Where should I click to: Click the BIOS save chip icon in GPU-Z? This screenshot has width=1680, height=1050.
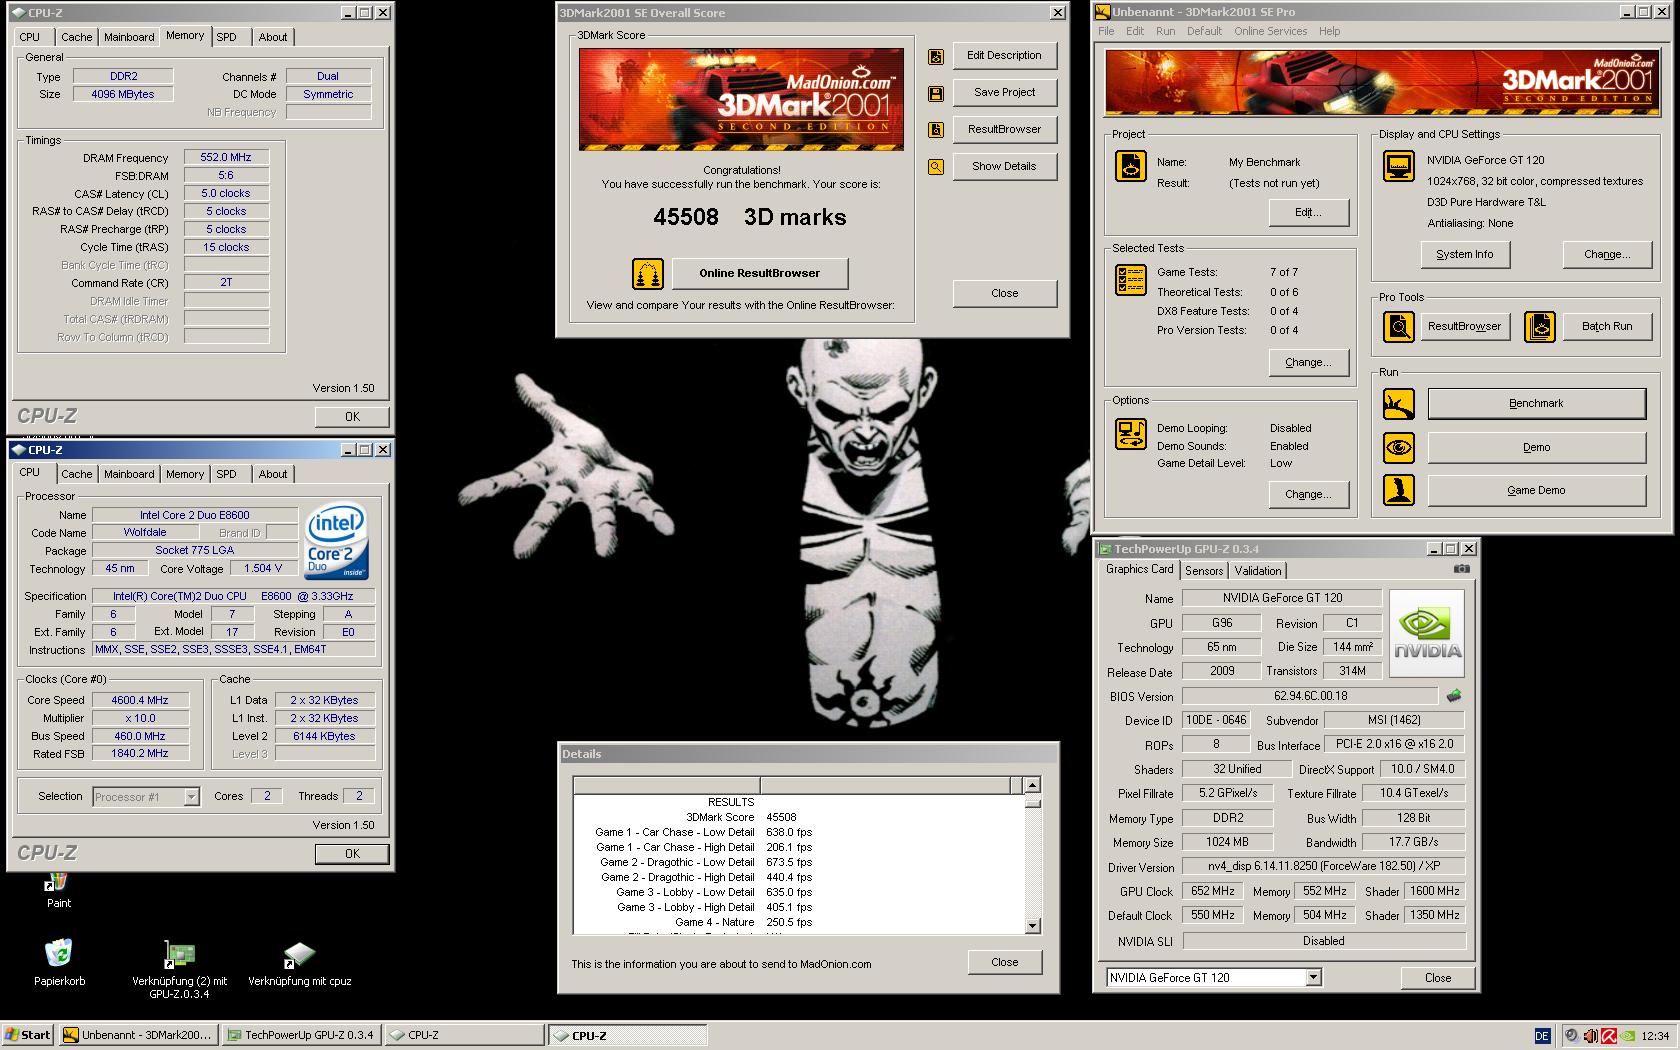pos(1454,695)
